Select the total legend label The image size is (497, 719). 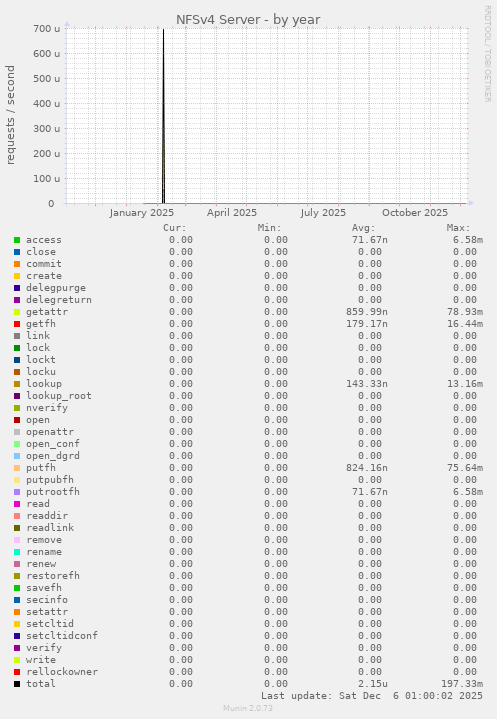pyautogui.click(x=41, y=684)
